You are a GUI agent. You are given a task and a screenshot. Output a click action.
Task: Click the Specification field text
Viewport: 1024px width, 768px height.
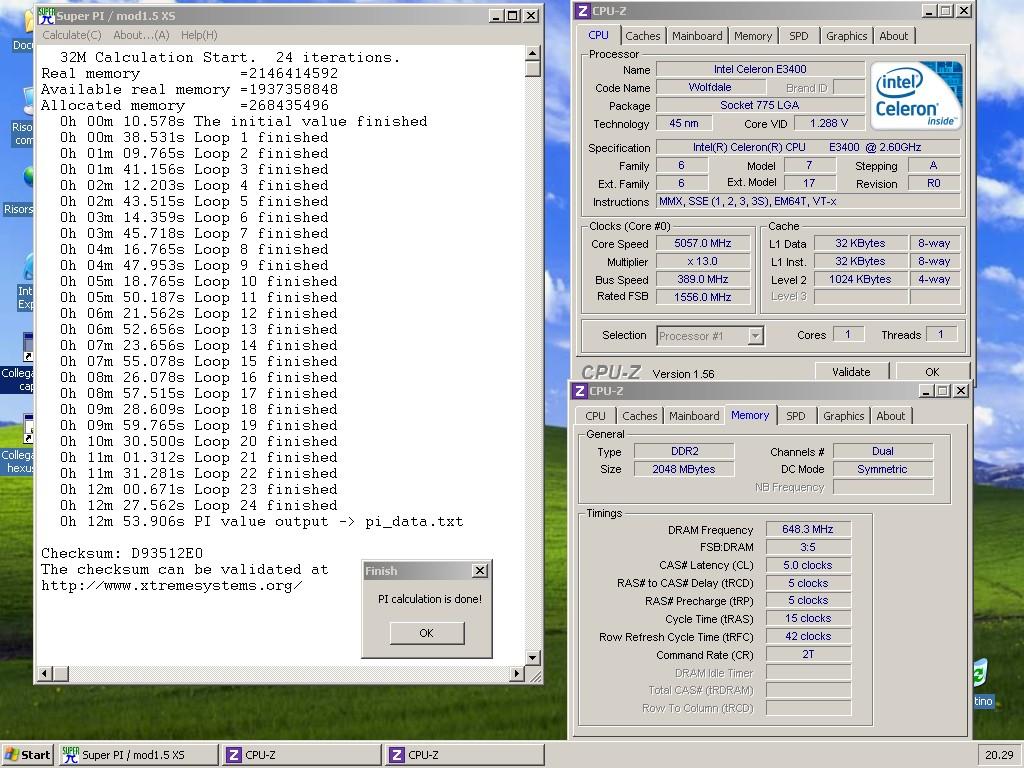point(807,148)
